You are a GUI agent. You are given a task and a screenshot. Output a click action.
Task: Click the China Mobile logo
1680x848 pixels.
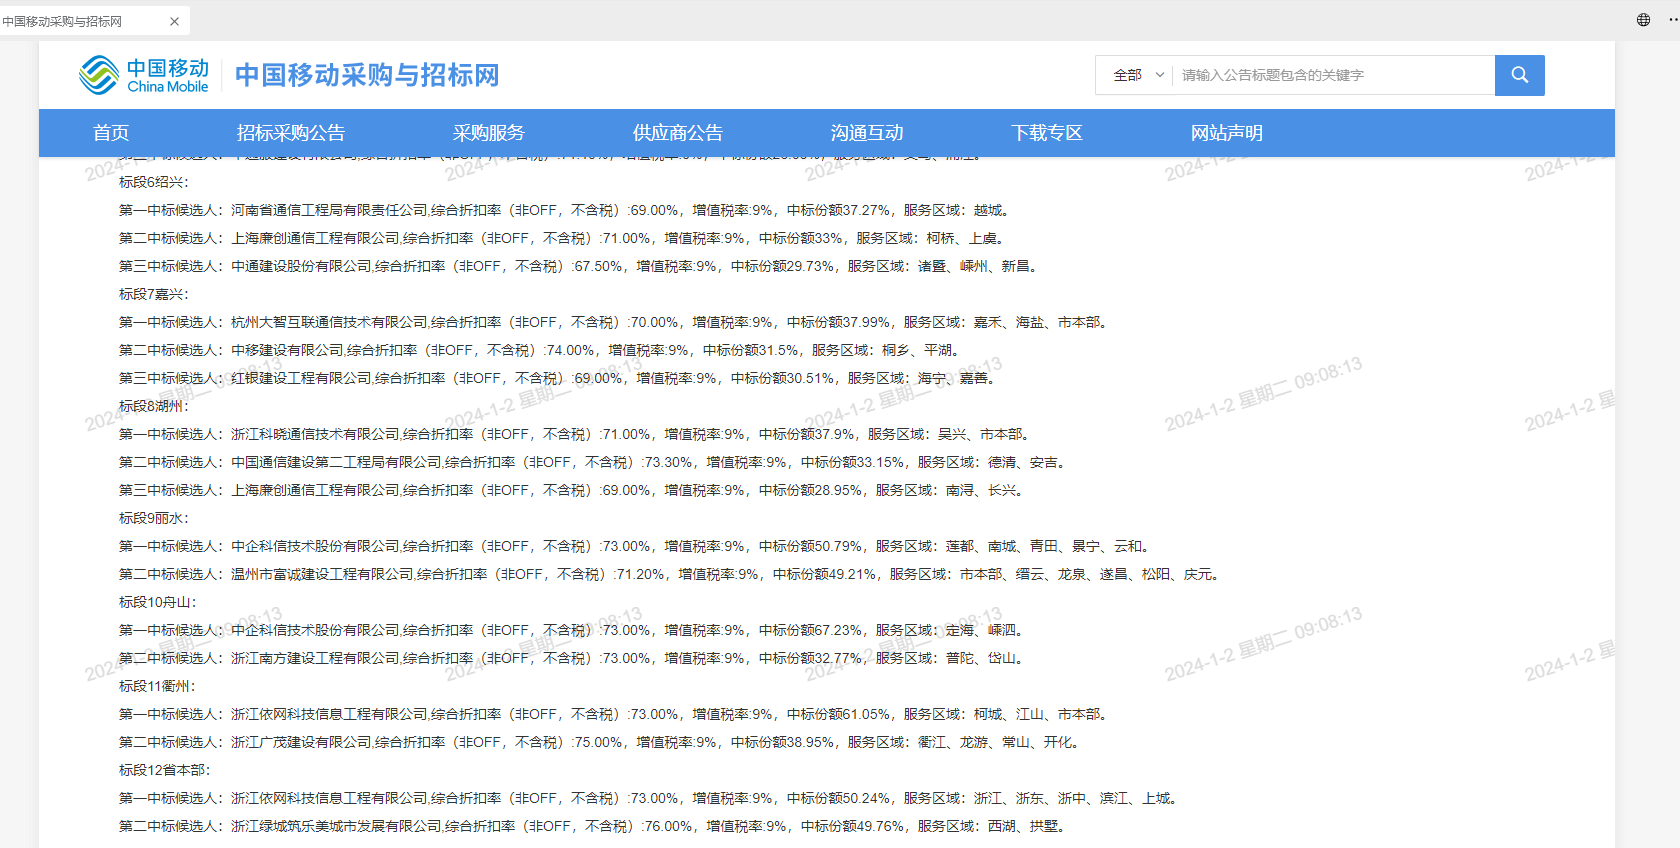144,75
